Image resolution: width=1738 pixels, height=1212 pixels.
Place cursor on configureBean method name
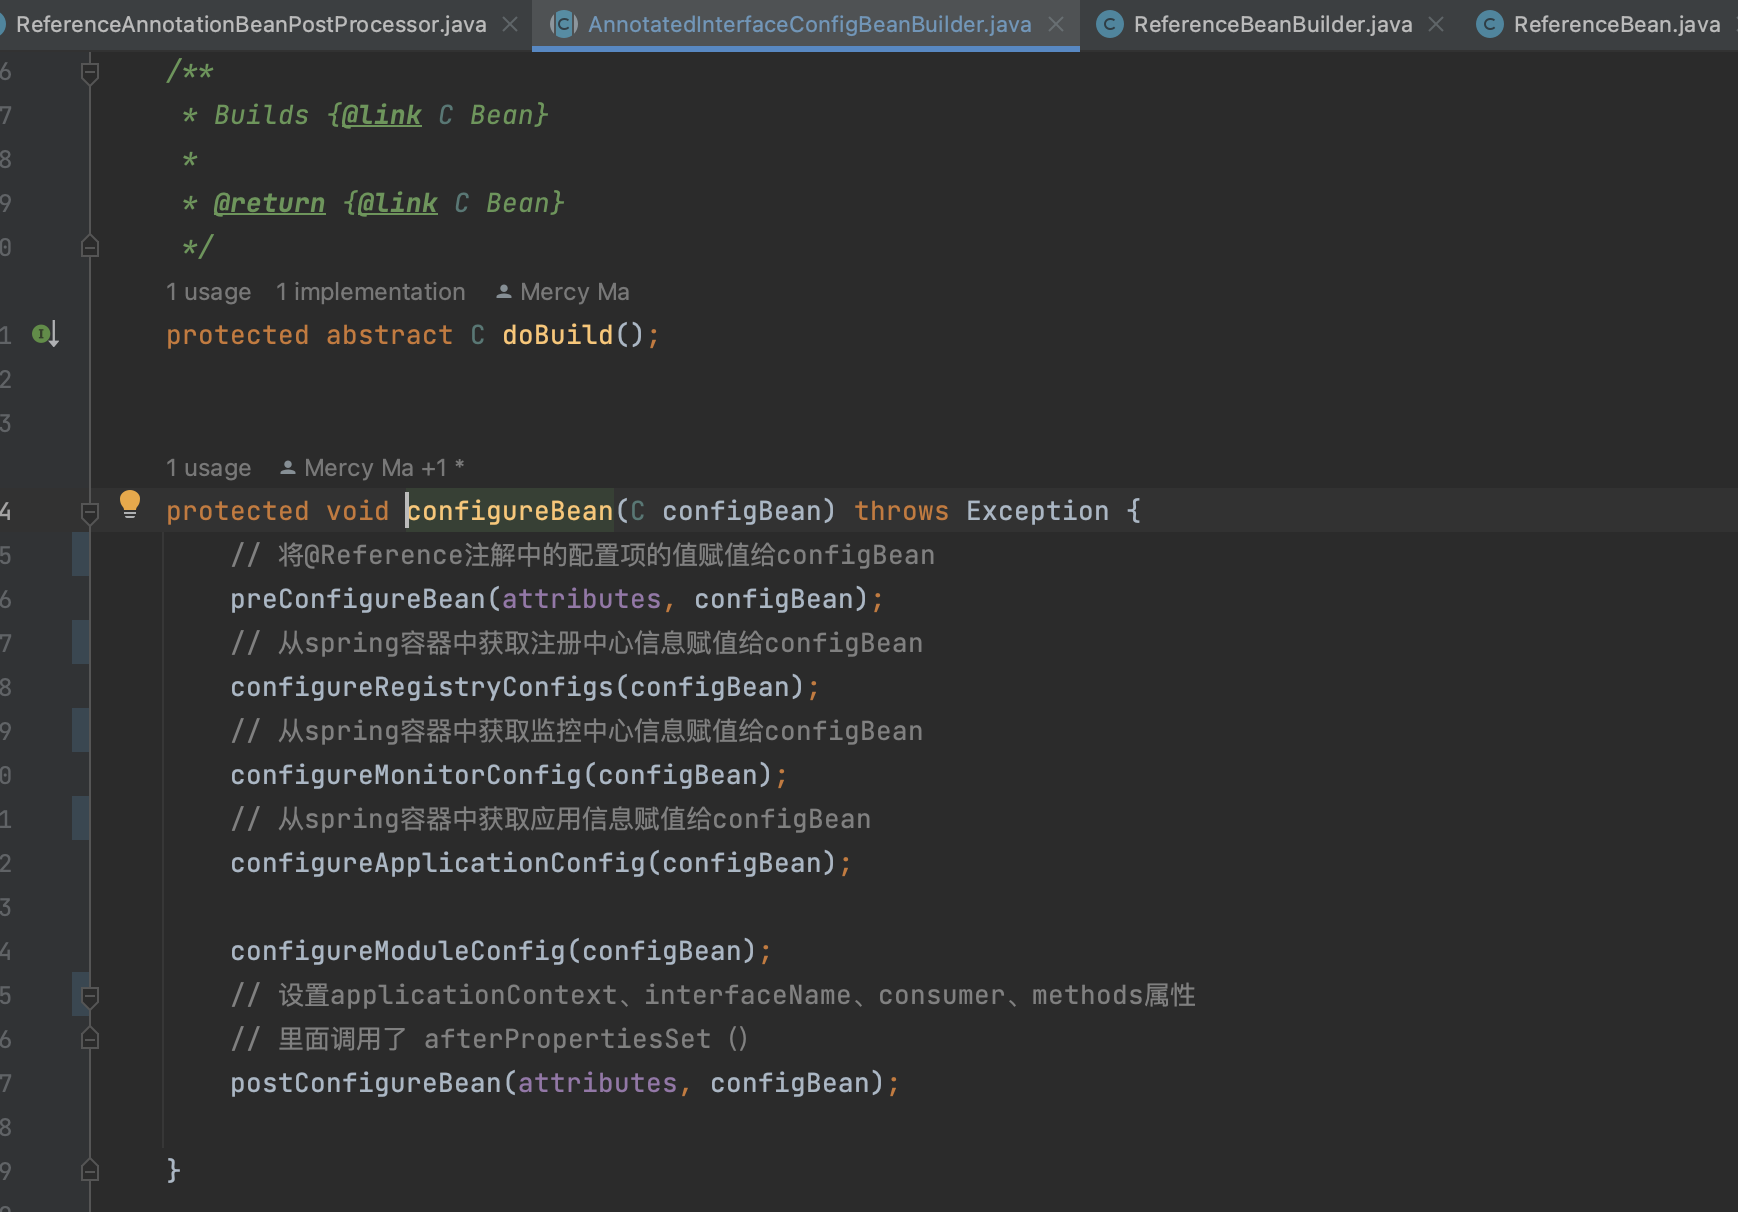(x=509, y=511)
